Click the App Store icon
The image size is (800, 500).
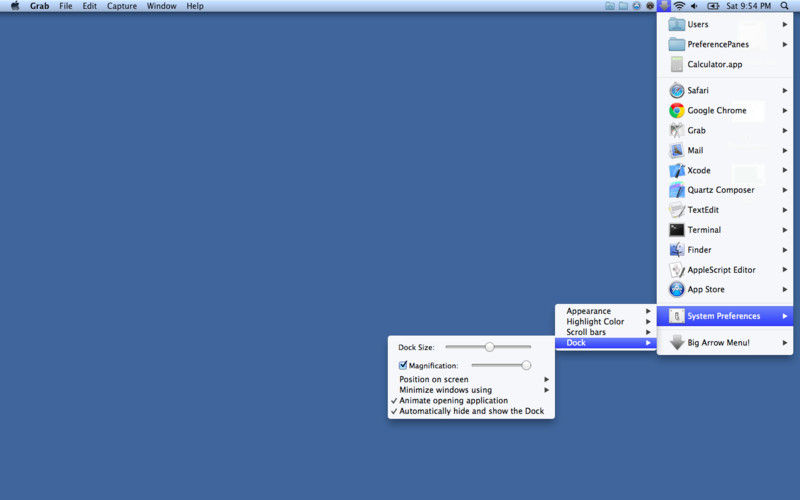pyautogui.click(x=677, y=289)
